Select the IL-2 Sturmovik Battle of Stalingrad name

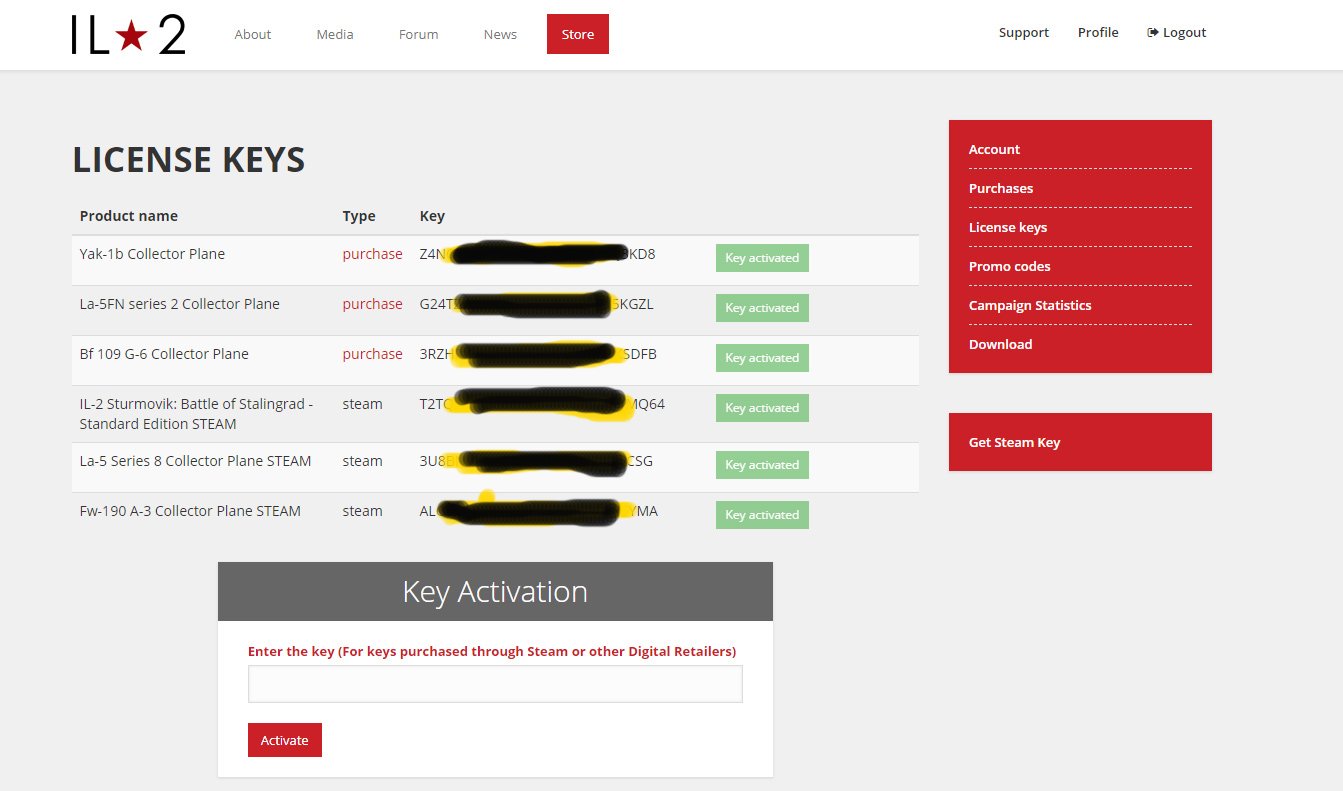coord(196,414)
